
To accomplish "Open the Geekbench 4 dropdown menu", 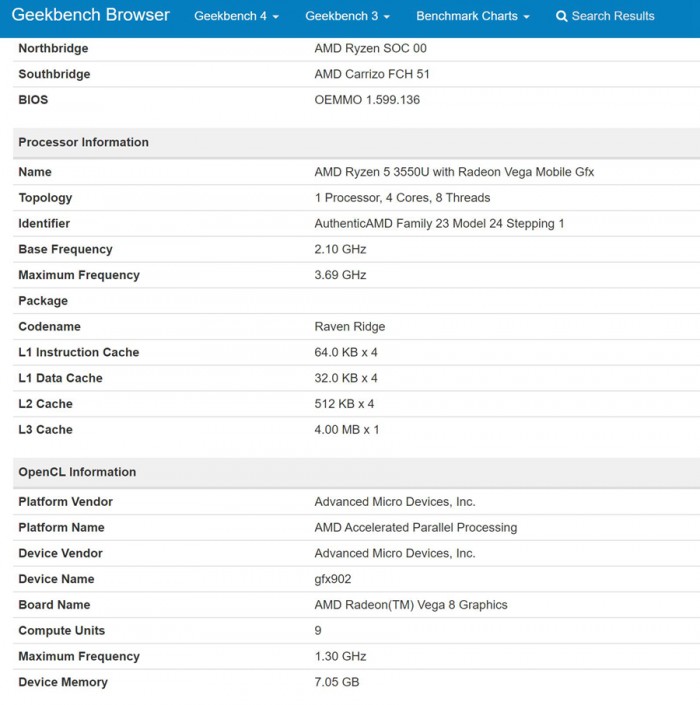I will (236, 16).
